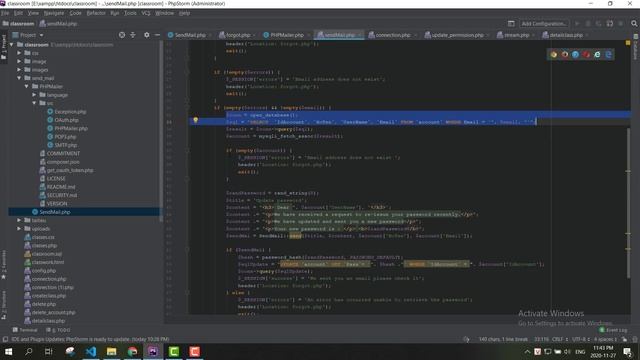Screen dimensions: 640x360
Task: Hide the Project panel with minus icon
Action: point(157,35)
